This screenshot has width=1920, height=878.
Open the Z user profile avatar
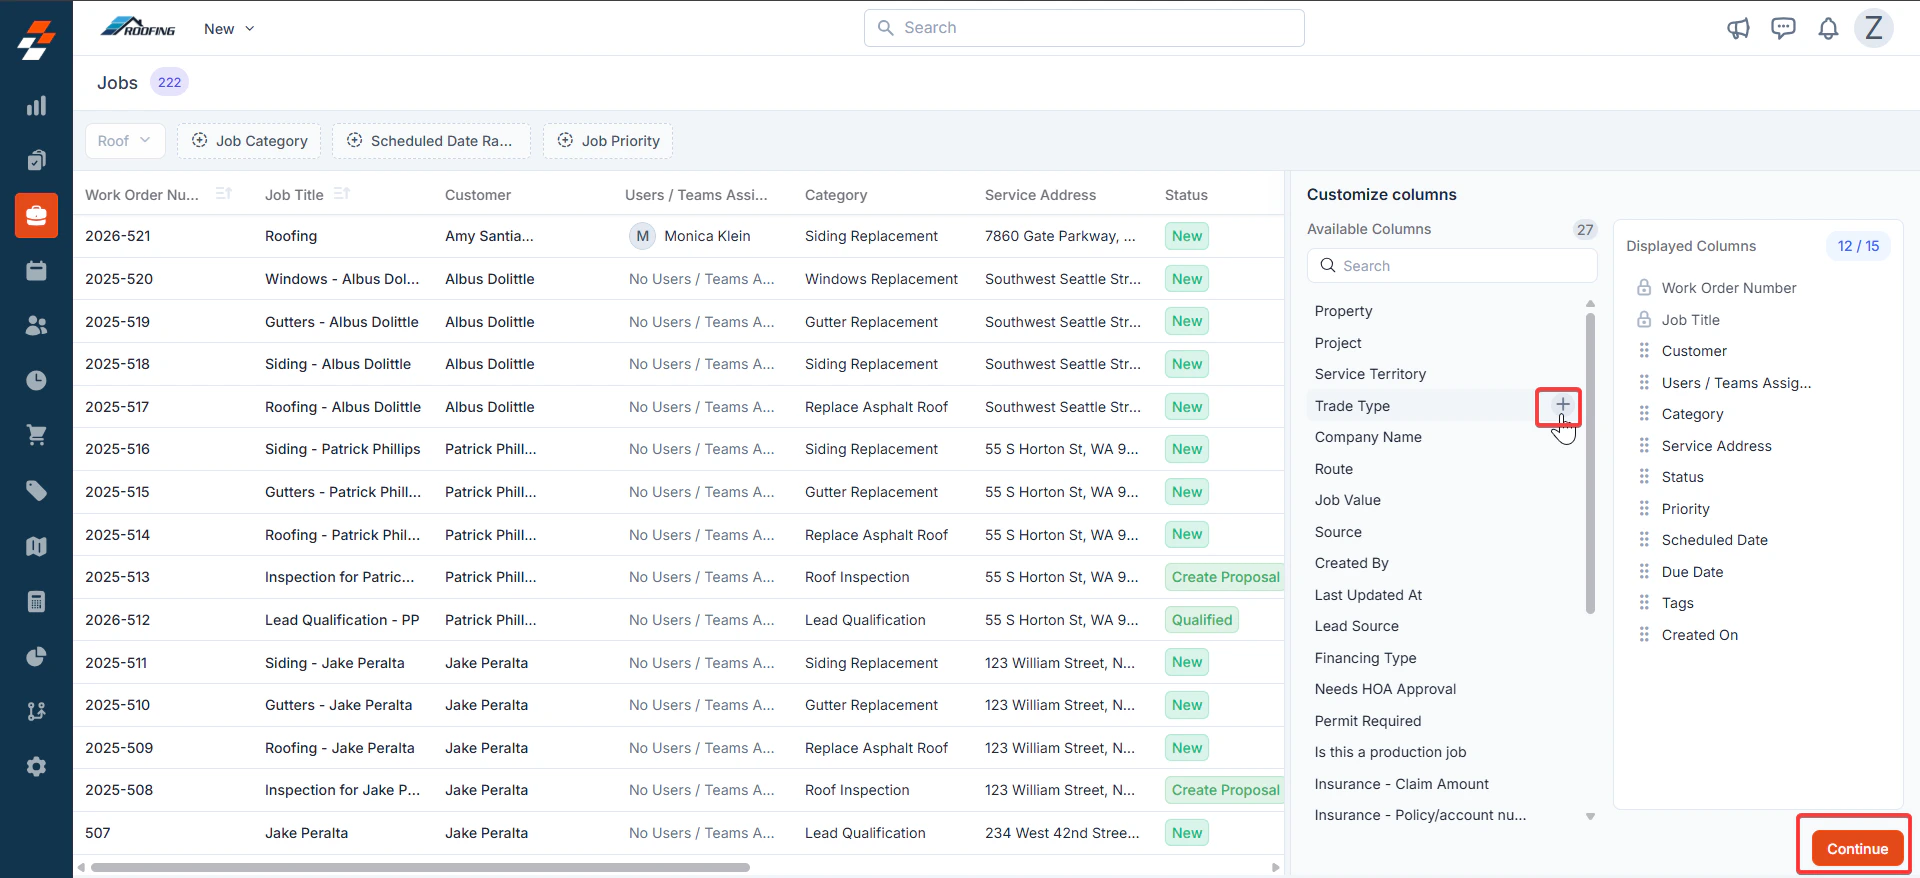(1874, 28)
